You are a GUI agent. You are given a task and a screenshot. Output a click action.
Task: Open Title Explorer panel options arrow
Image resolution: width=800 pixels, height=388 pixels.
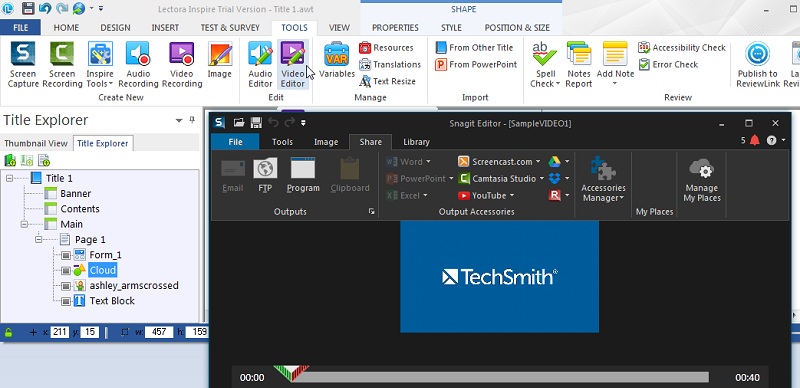click(x=179, y=120)
